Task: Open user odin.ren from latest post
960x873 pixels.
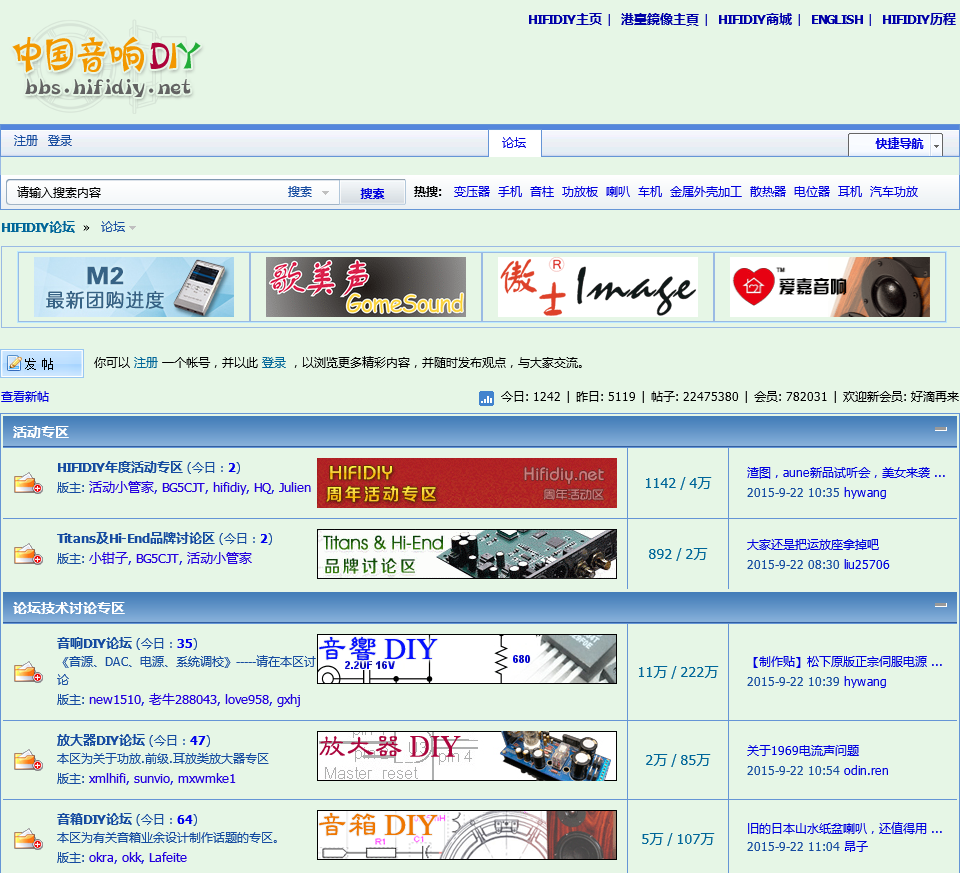Action: tap(866, 771)
